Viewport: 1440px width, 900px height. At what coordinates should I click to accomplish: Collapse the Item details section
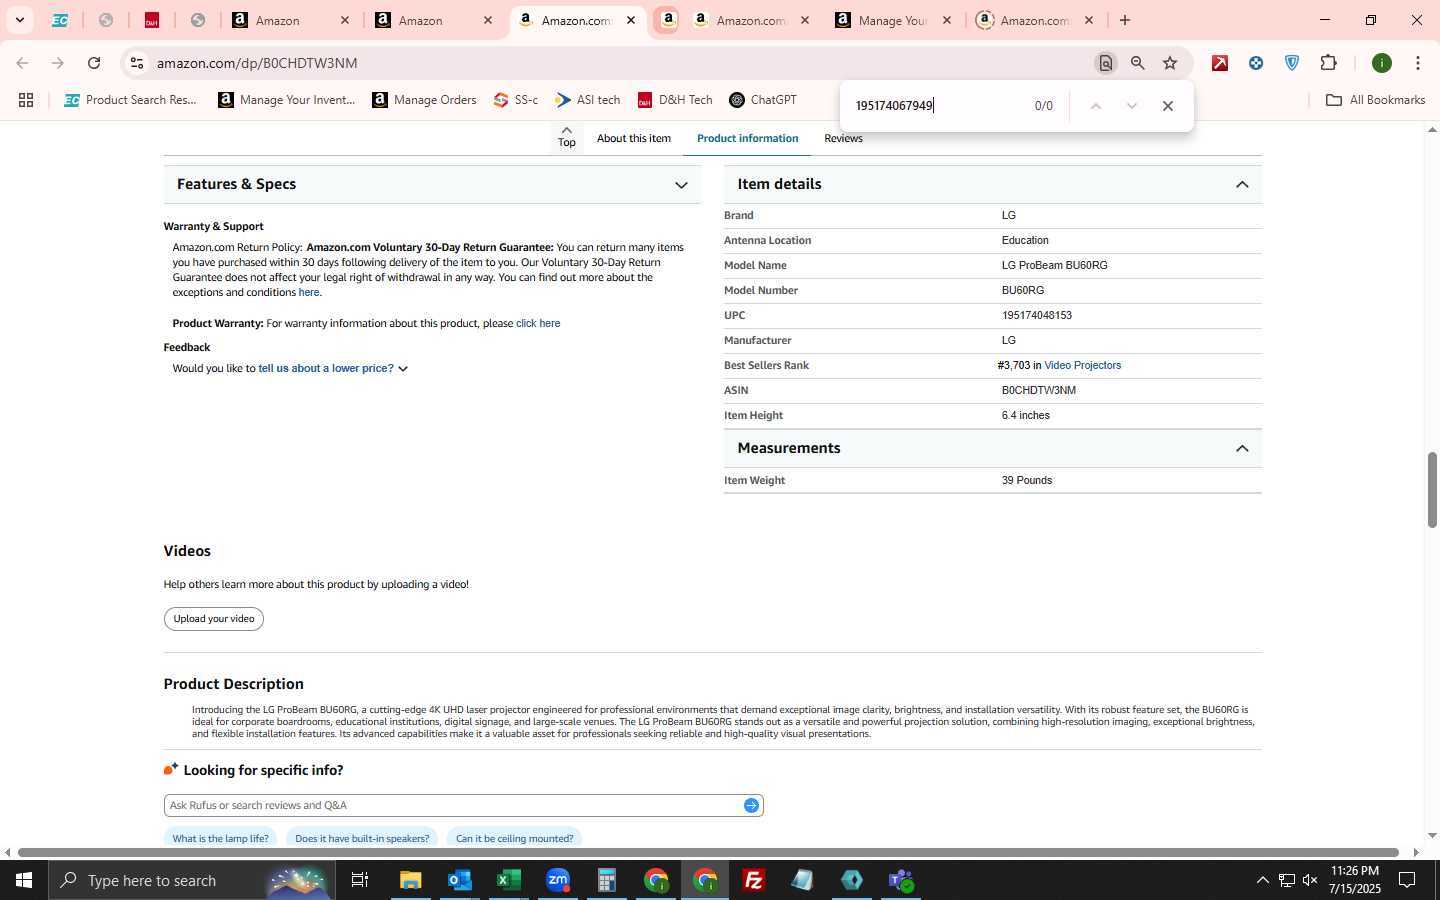coord(992,185)
